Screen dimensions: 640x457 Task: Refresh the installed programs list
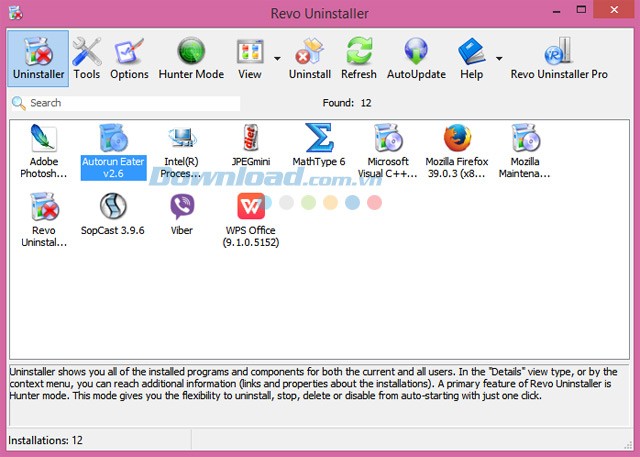[359, 58]
